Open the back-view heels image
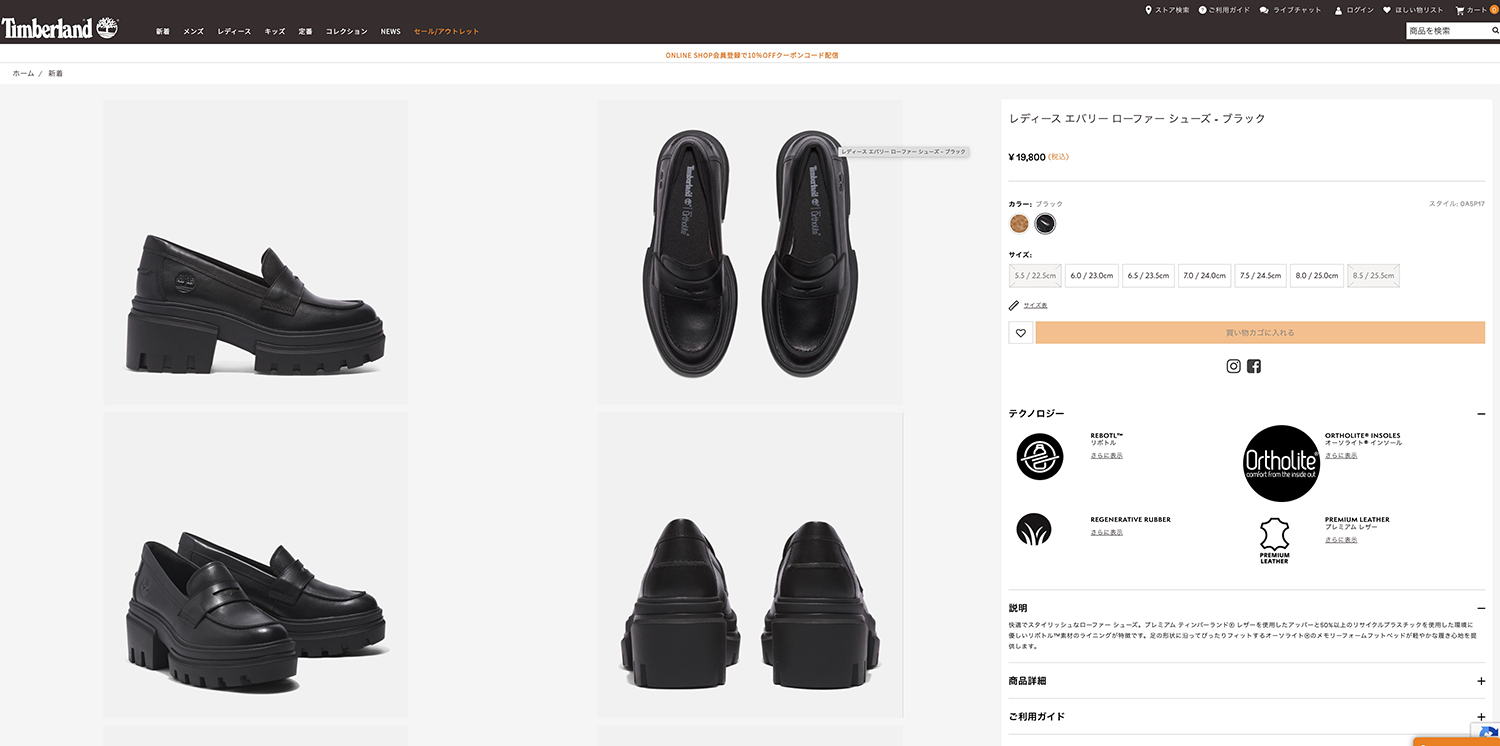Viewport: 1500px width, 746px height. (x=750, y=565)
